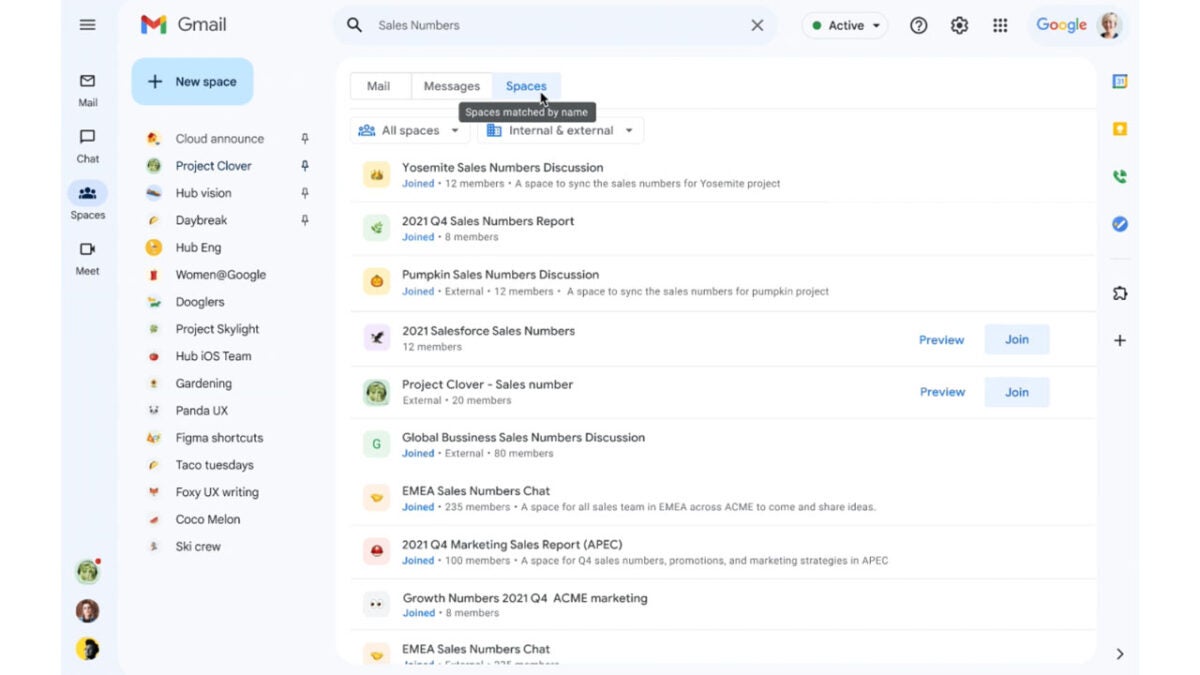Open 2021 Q4 Marketing Sales Report (APEC)
1200x675 pixels.
(723, 552)
